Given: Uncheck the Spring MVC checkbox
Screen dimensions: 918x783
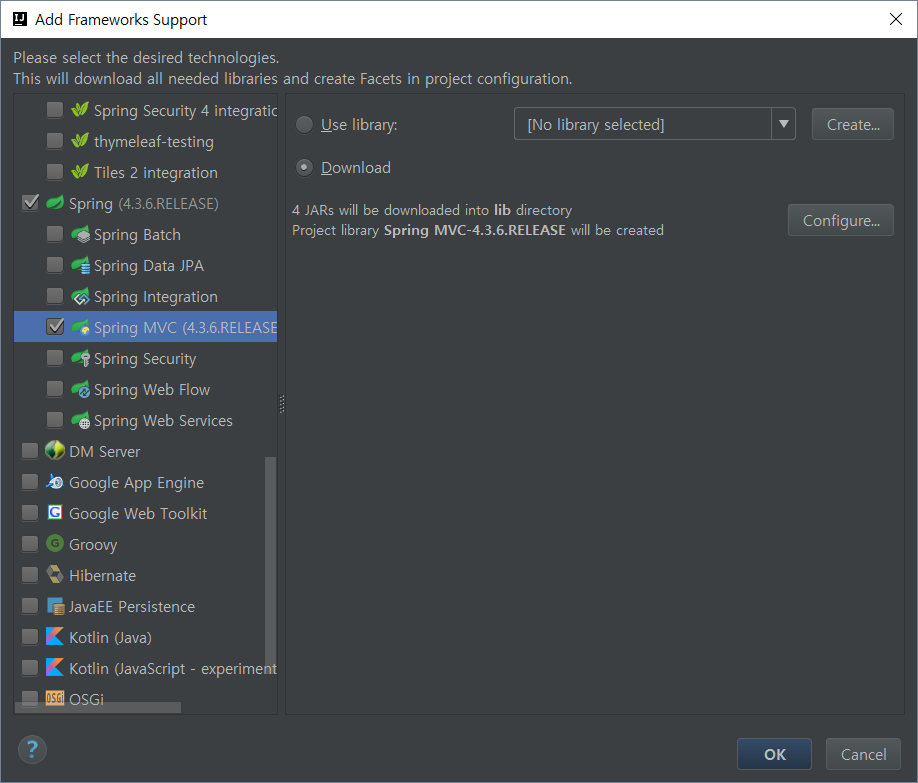Looking at the screenshot, I should tap(55, 327).
